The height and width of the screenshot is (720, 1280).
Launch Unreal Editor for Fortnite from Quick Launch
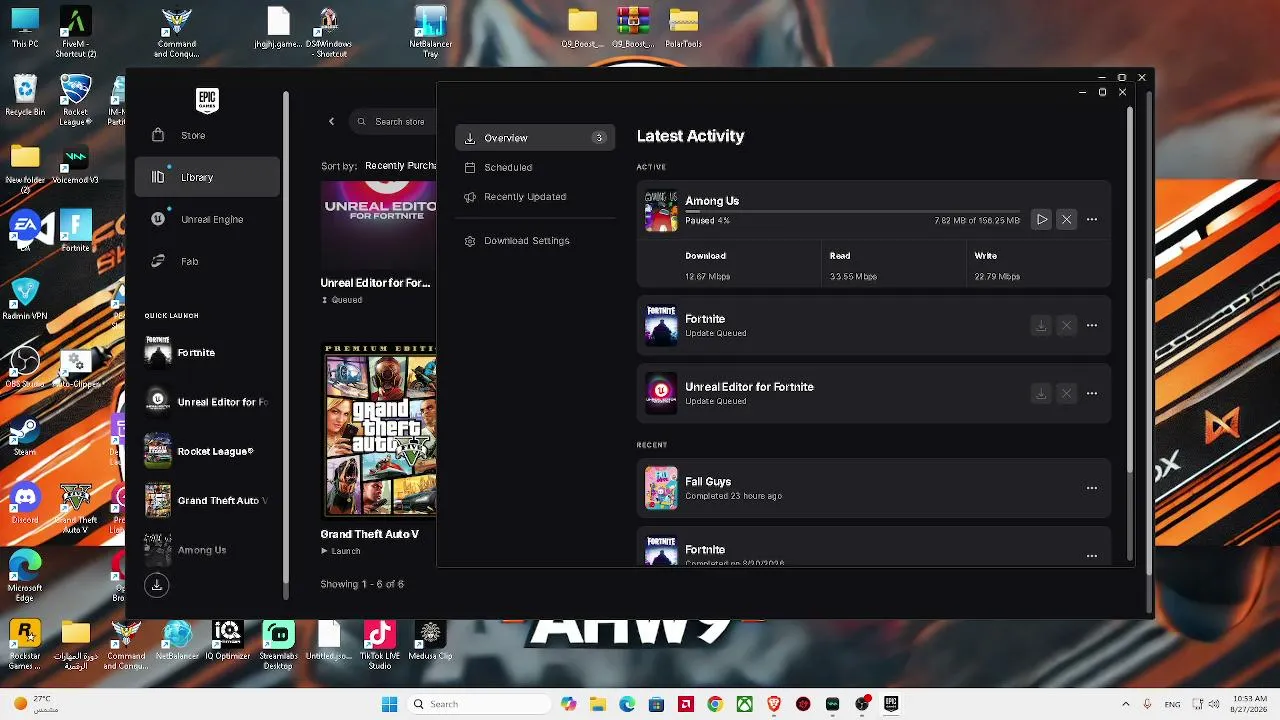click(x=207, y=402)
